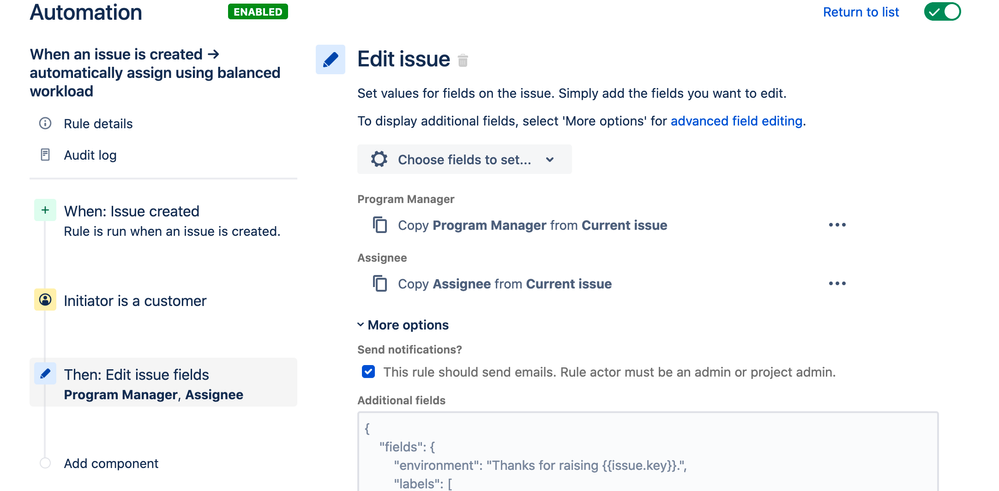Click the yellow user condition icon

pyautogui.click(x=45, y=300)
